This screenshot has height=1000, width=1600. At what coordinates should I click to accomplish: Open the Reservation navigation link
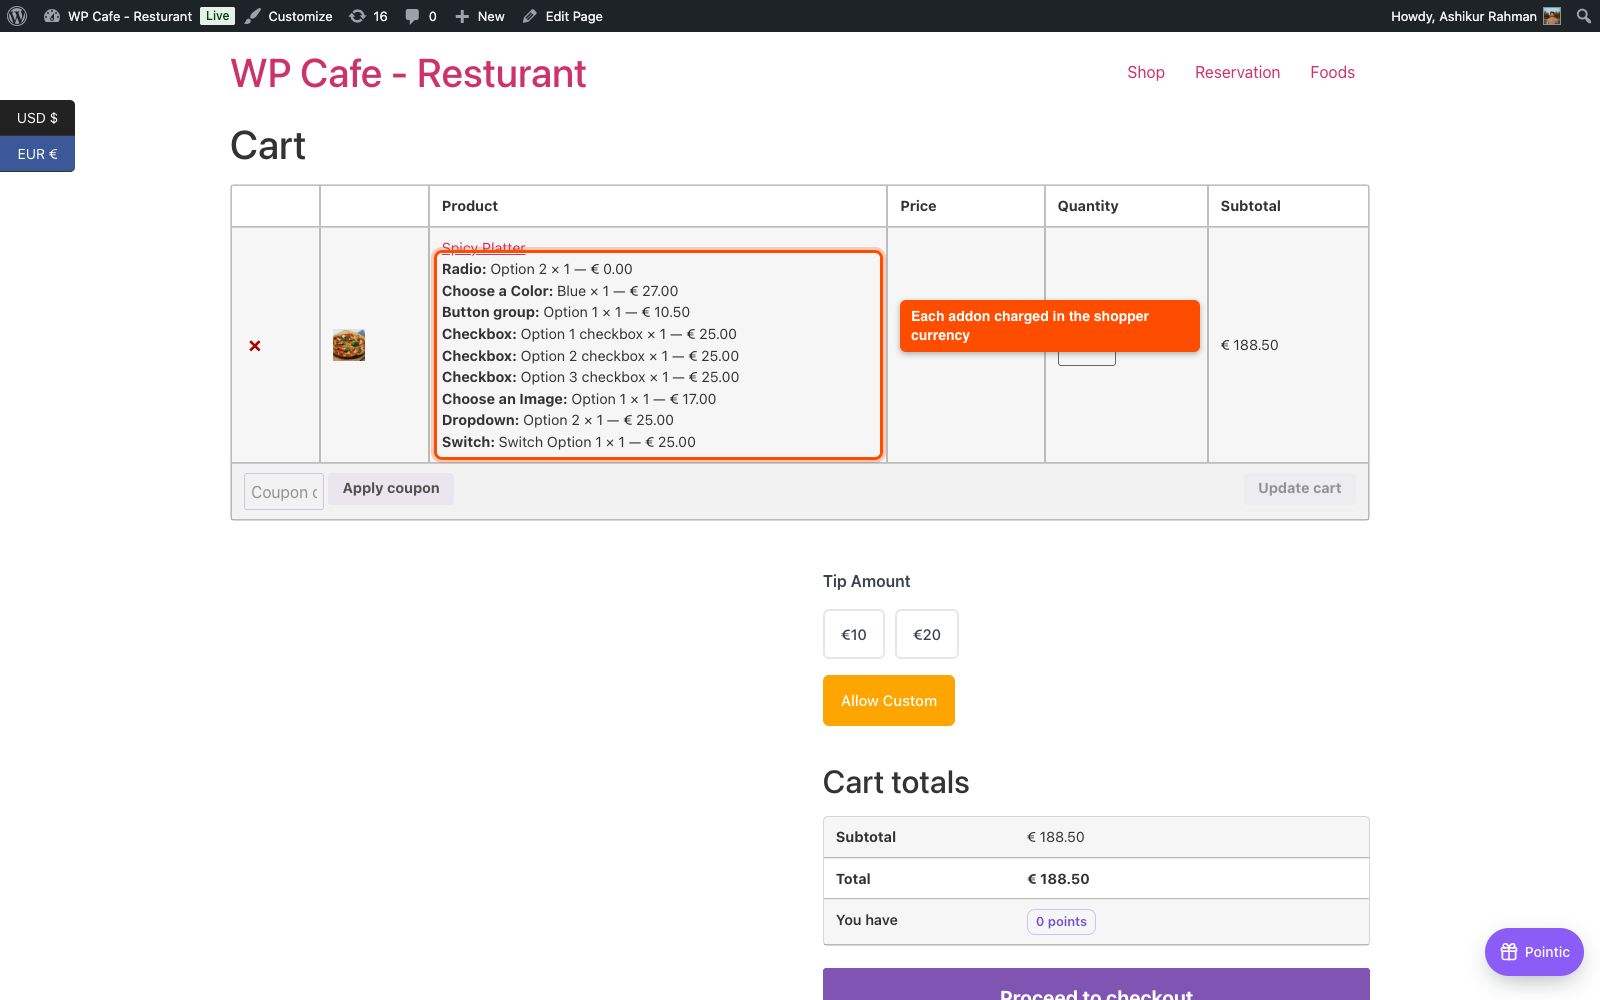click(1237, 72)
